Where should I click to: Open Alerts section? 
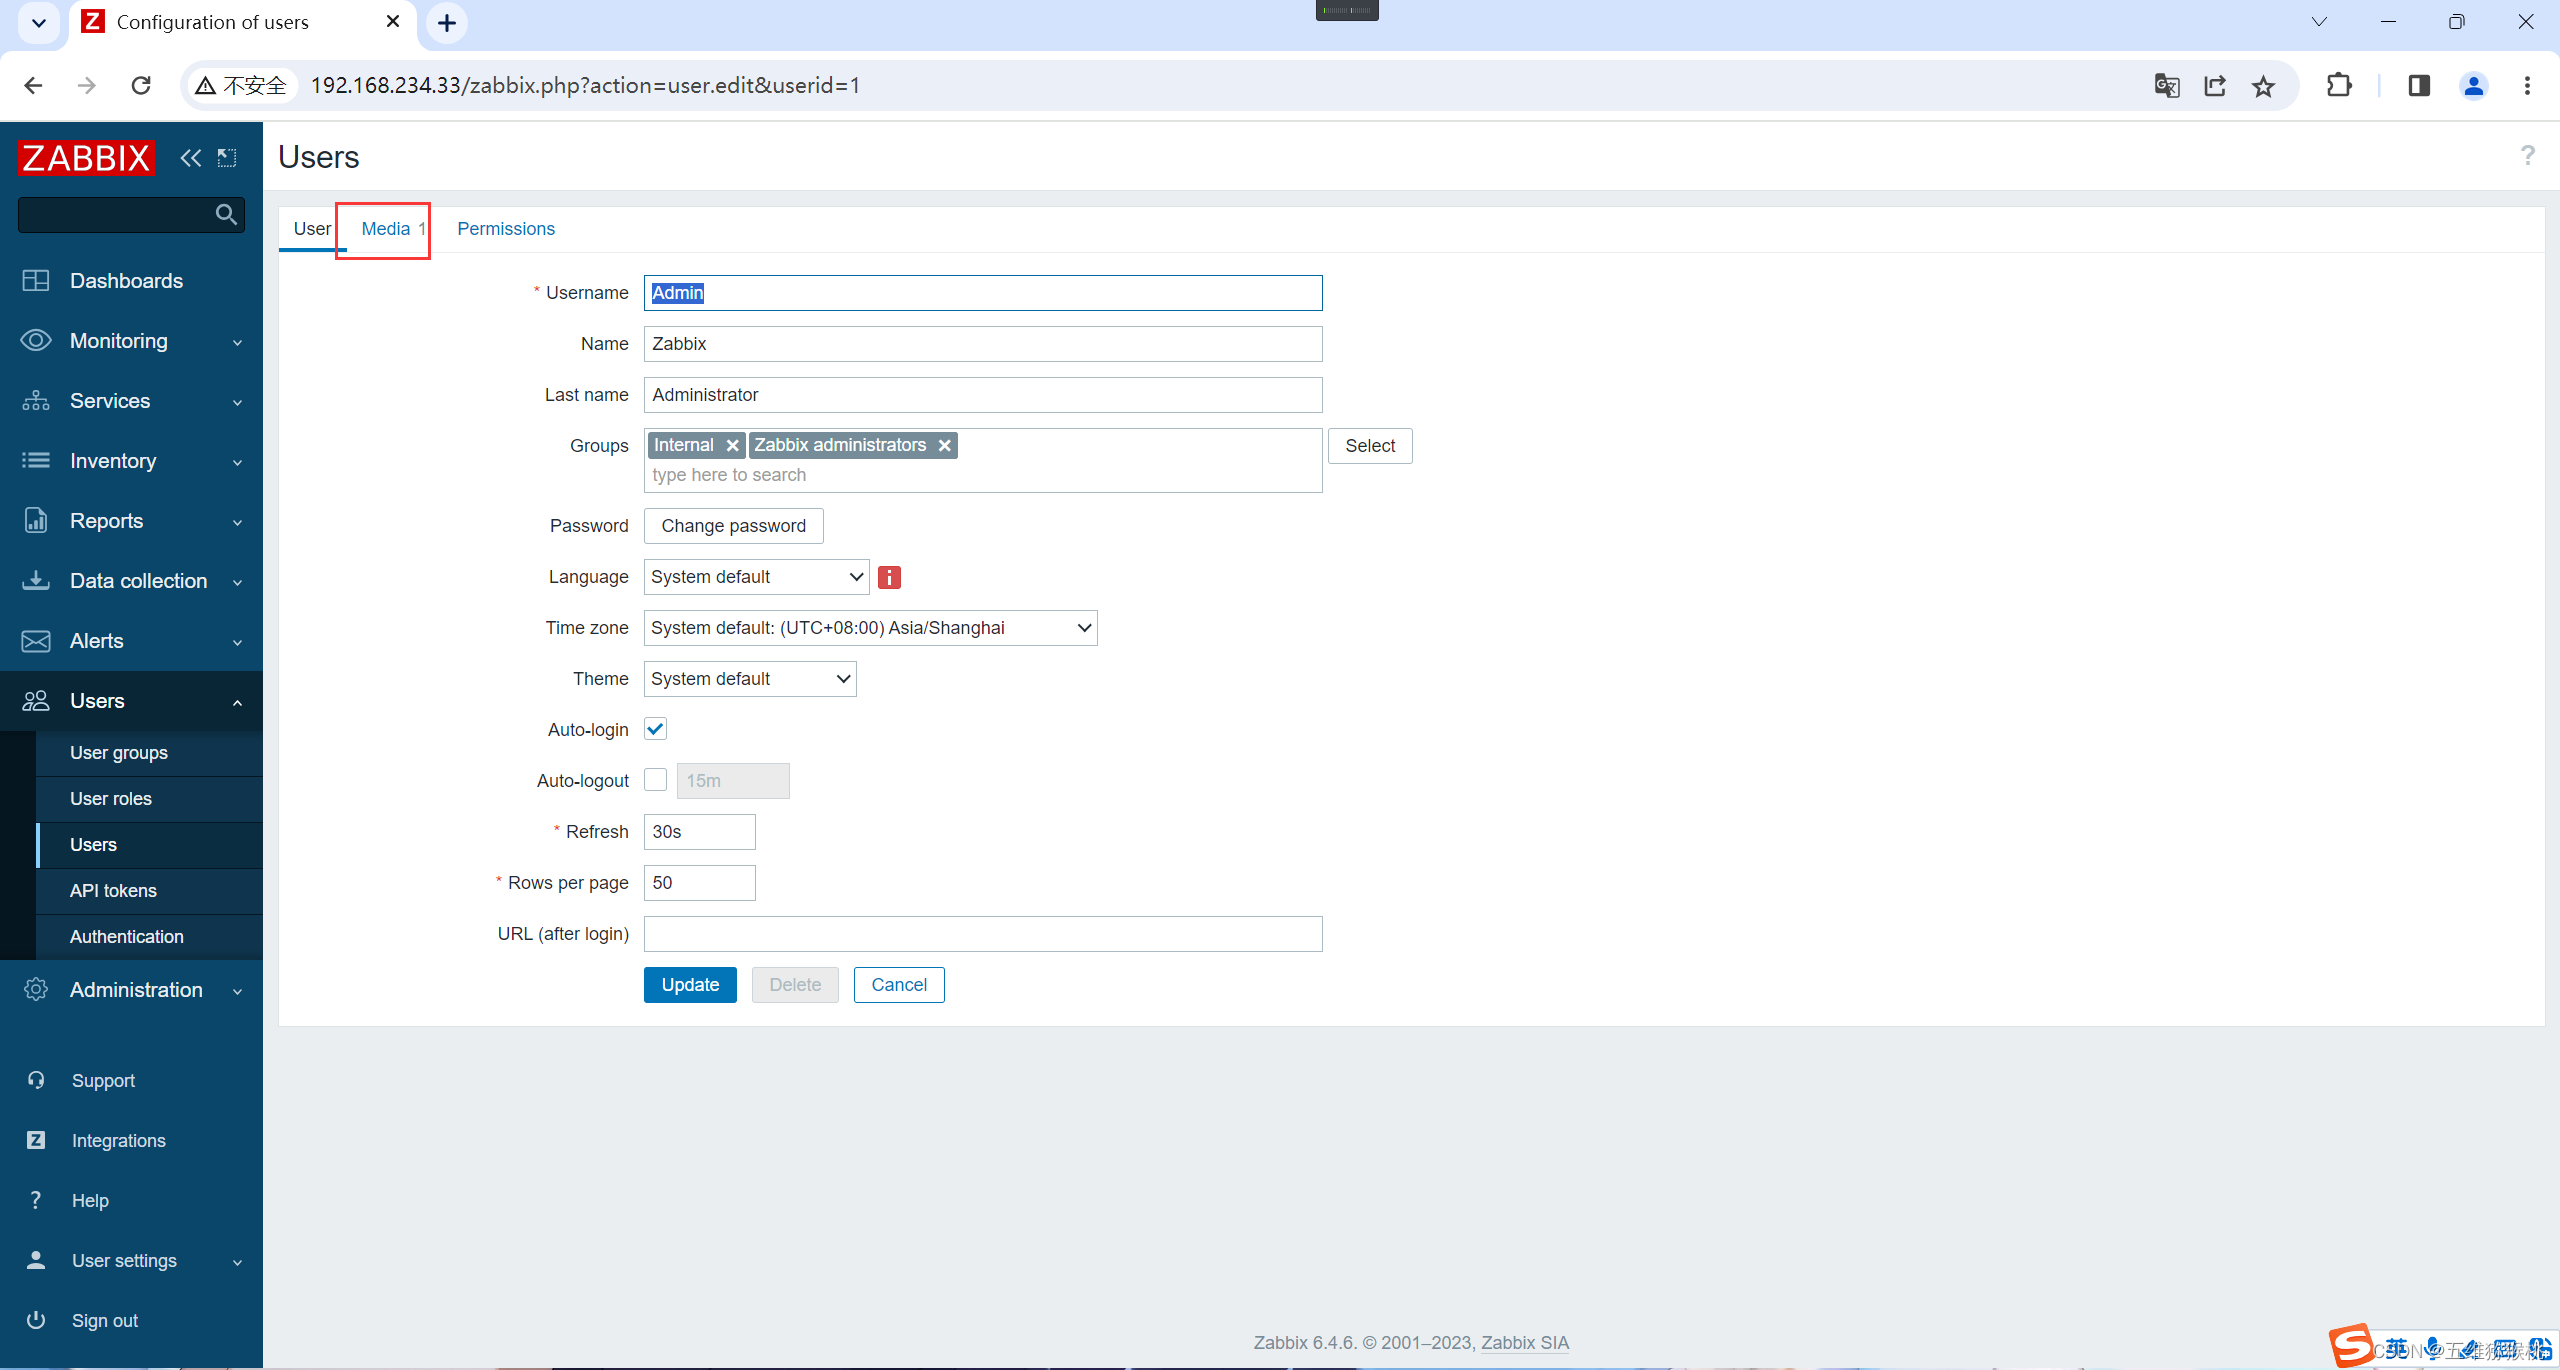(95, 640)
